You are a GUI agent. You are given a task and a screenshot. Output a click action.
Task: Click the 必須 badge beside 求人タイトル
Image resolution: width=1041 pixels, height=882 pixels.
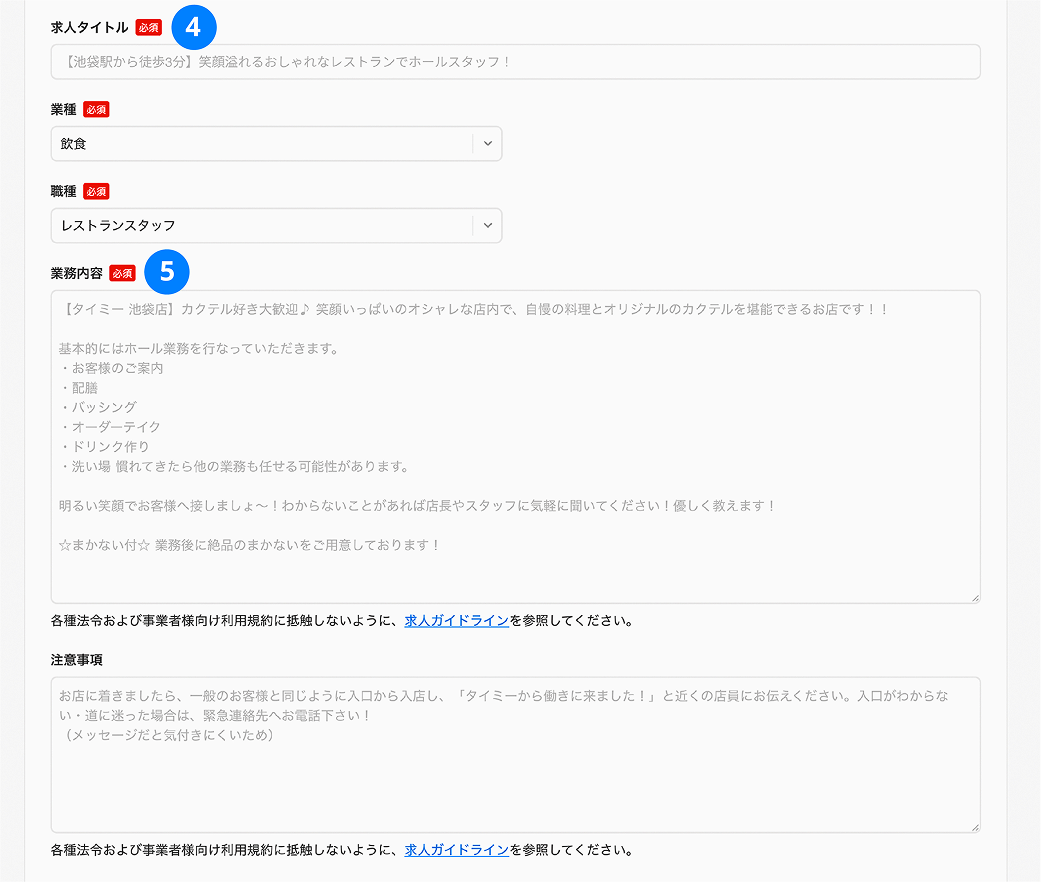coord(149,27)
